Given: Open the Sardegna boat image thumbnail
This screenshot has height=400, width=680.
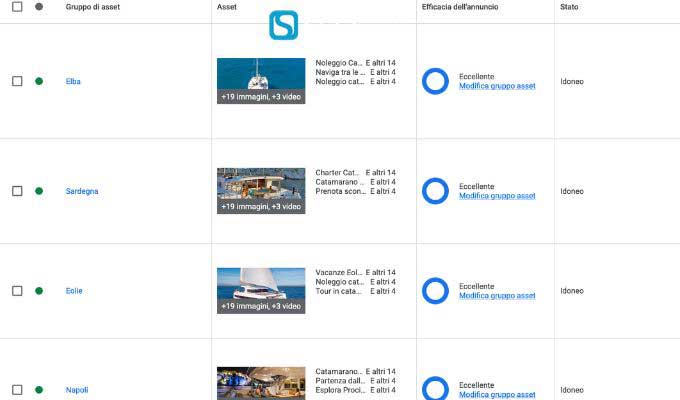Looking at the screenshot, I should (261, 191).
